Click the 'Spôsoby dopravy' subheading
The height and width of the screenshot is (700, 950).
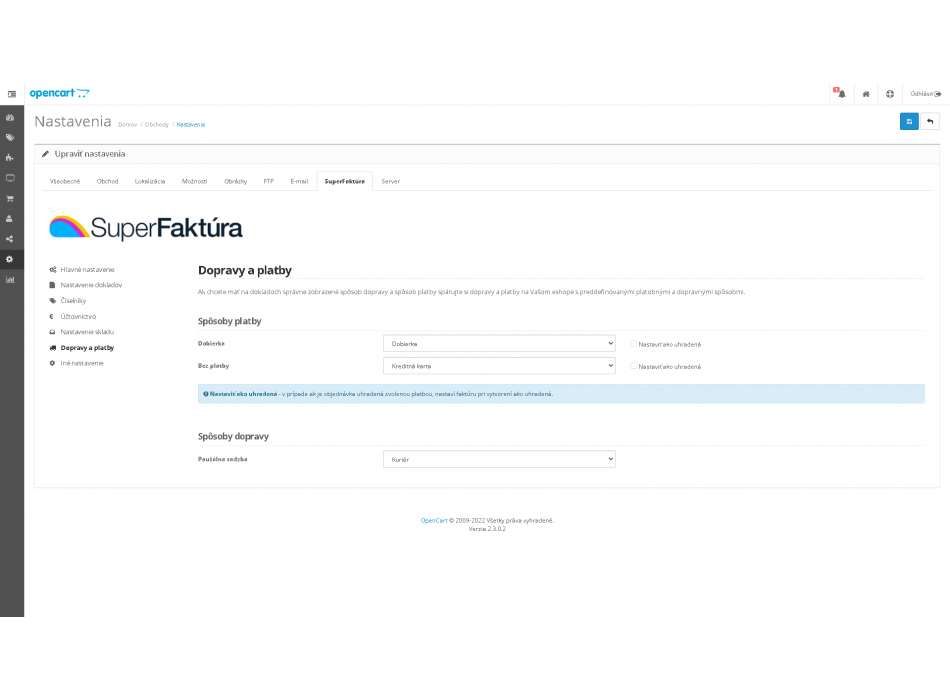pyautogui.click(x=233, y=436)
